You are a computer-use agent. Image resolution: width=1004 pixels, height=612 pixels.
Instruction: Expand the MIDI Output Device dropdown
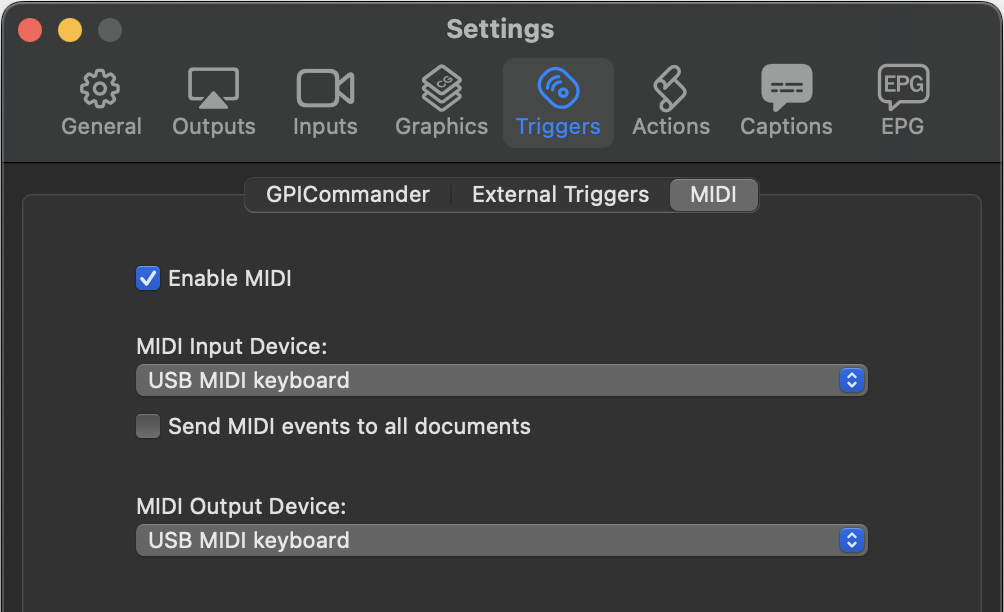[x=501, y=540]
